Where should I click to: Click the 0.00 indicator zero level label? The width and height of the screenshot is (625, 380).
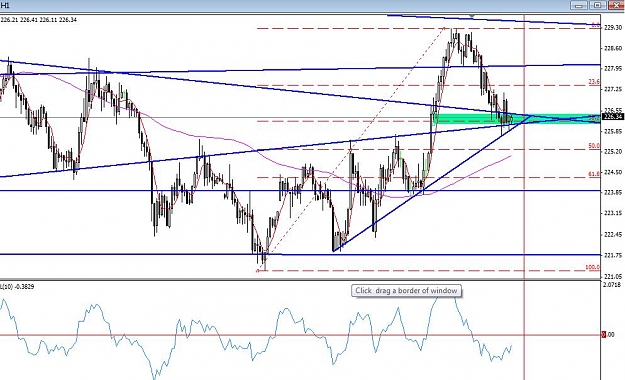(608, 335)
